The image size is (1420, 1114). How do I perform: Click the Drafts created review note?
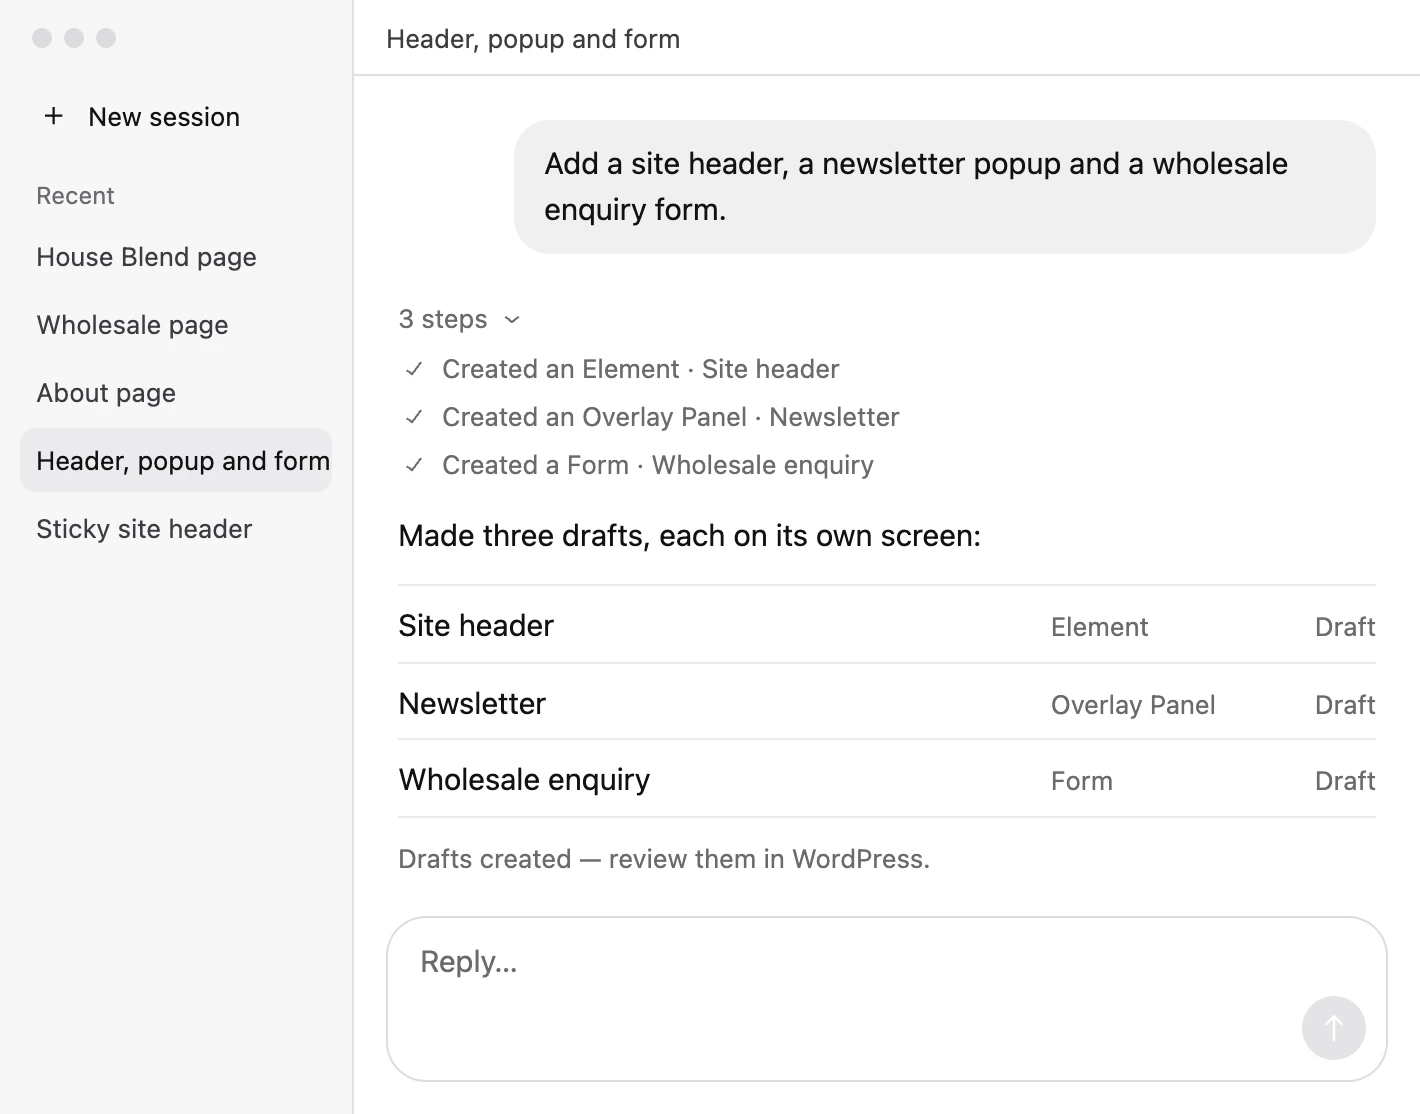coord(664,859)
